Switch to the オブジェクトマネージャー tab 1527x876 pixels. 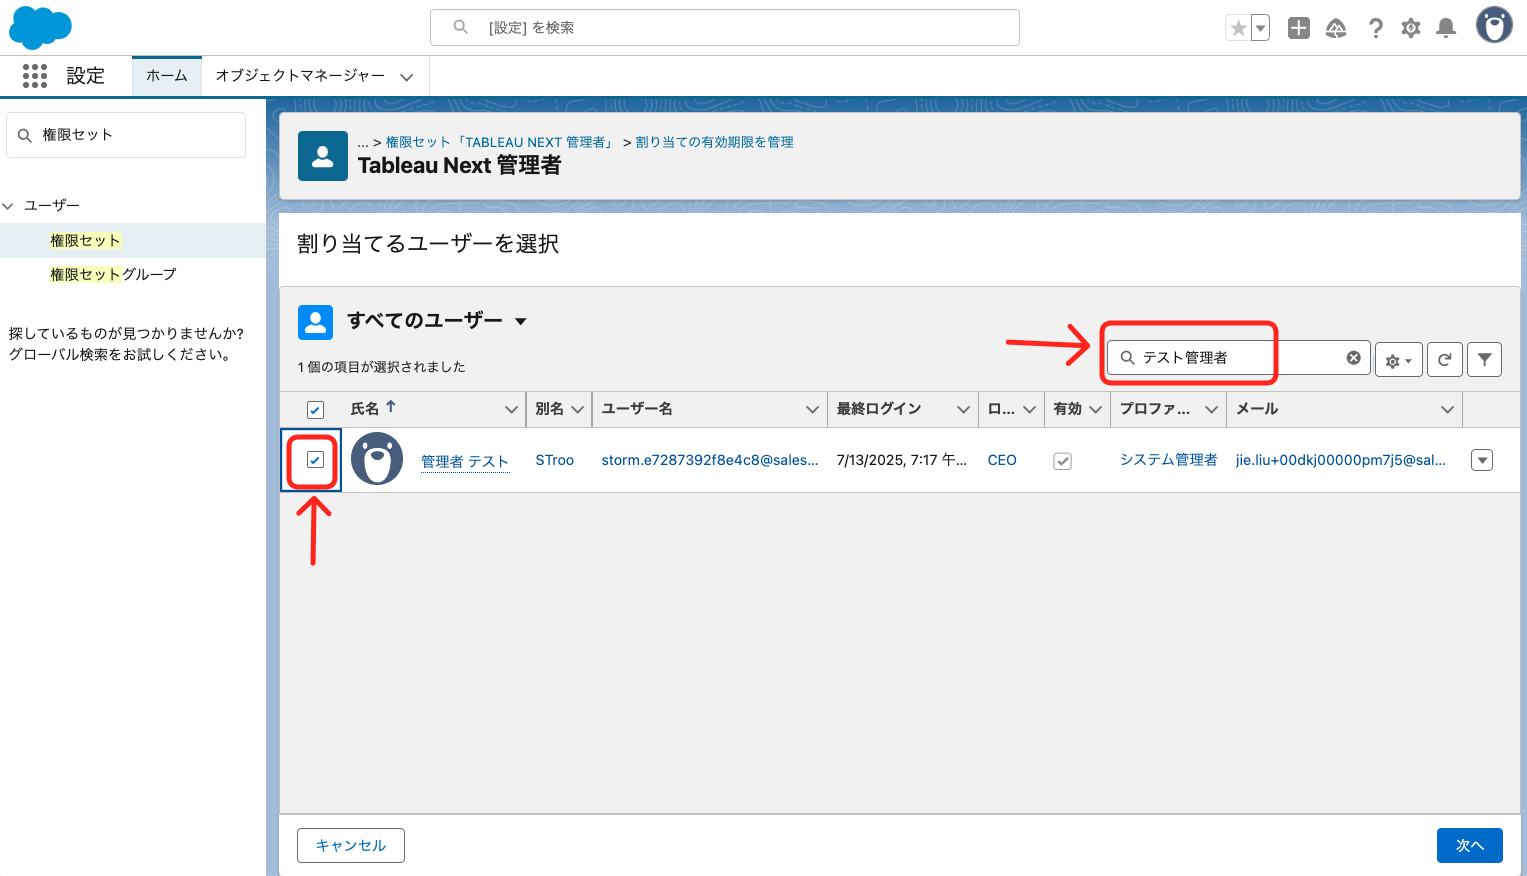300,76
